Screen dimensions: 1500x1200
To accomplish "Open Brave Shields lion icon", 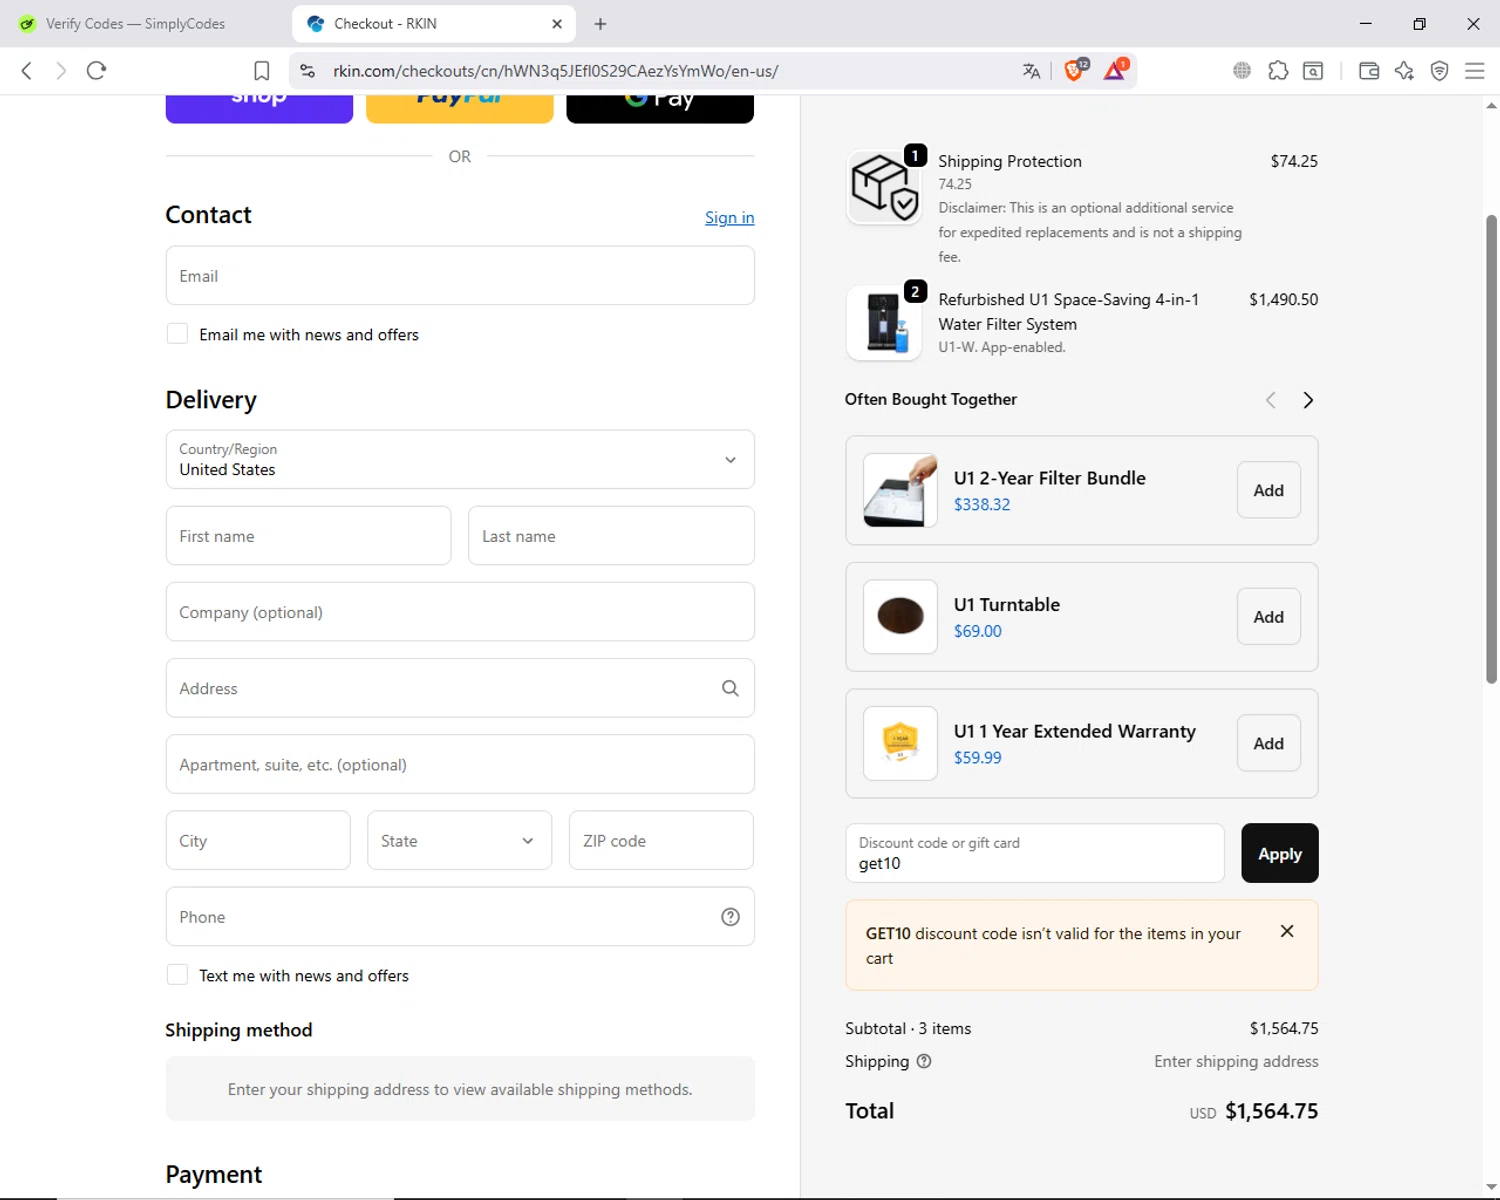I will pyautogui.click(x=1075, y=70).
